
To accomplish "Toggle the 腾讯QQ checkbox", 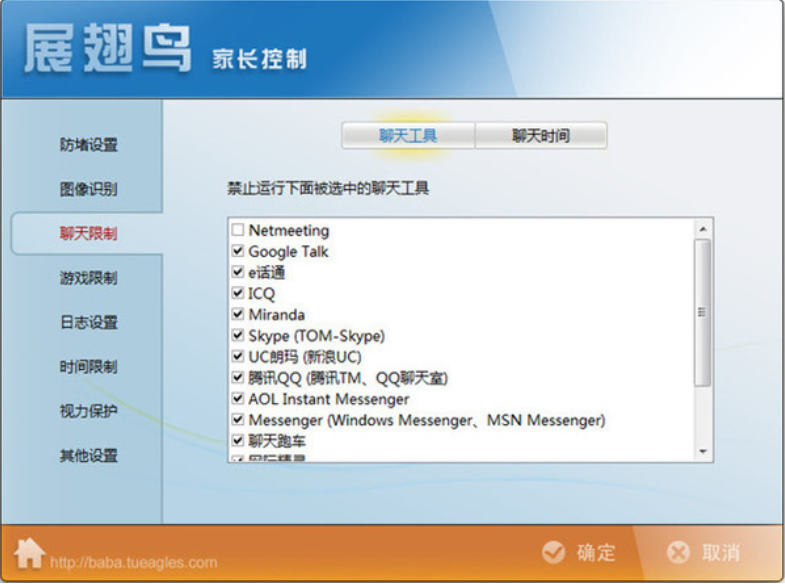I will click(237, 378).
